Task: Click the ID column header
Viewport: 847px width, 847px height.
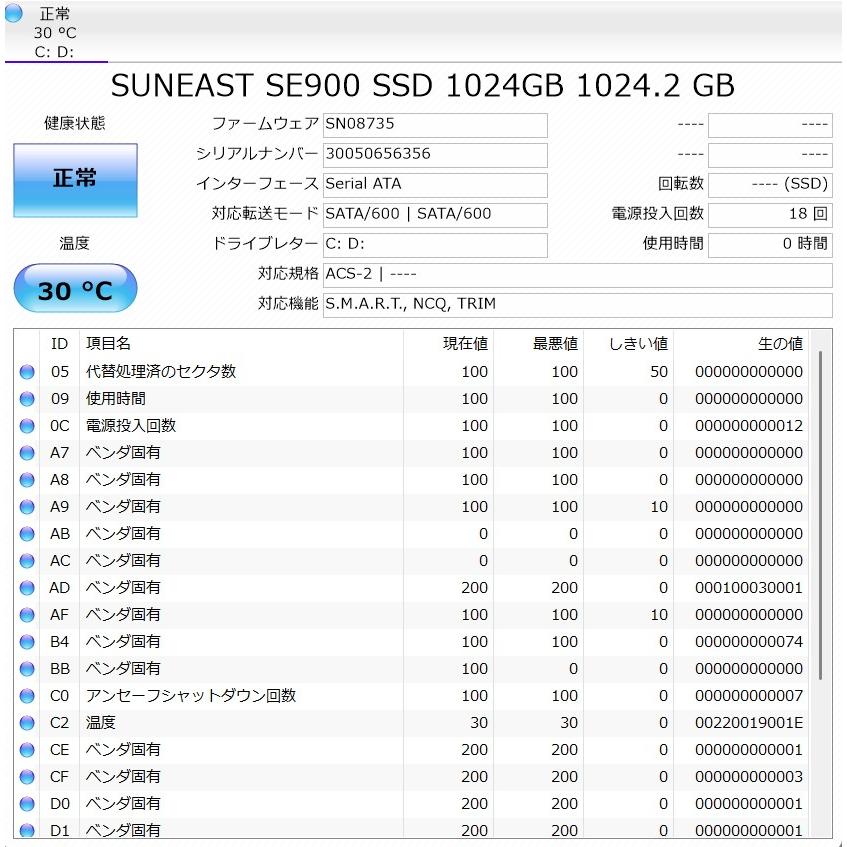Action: (x=59, y=344)
